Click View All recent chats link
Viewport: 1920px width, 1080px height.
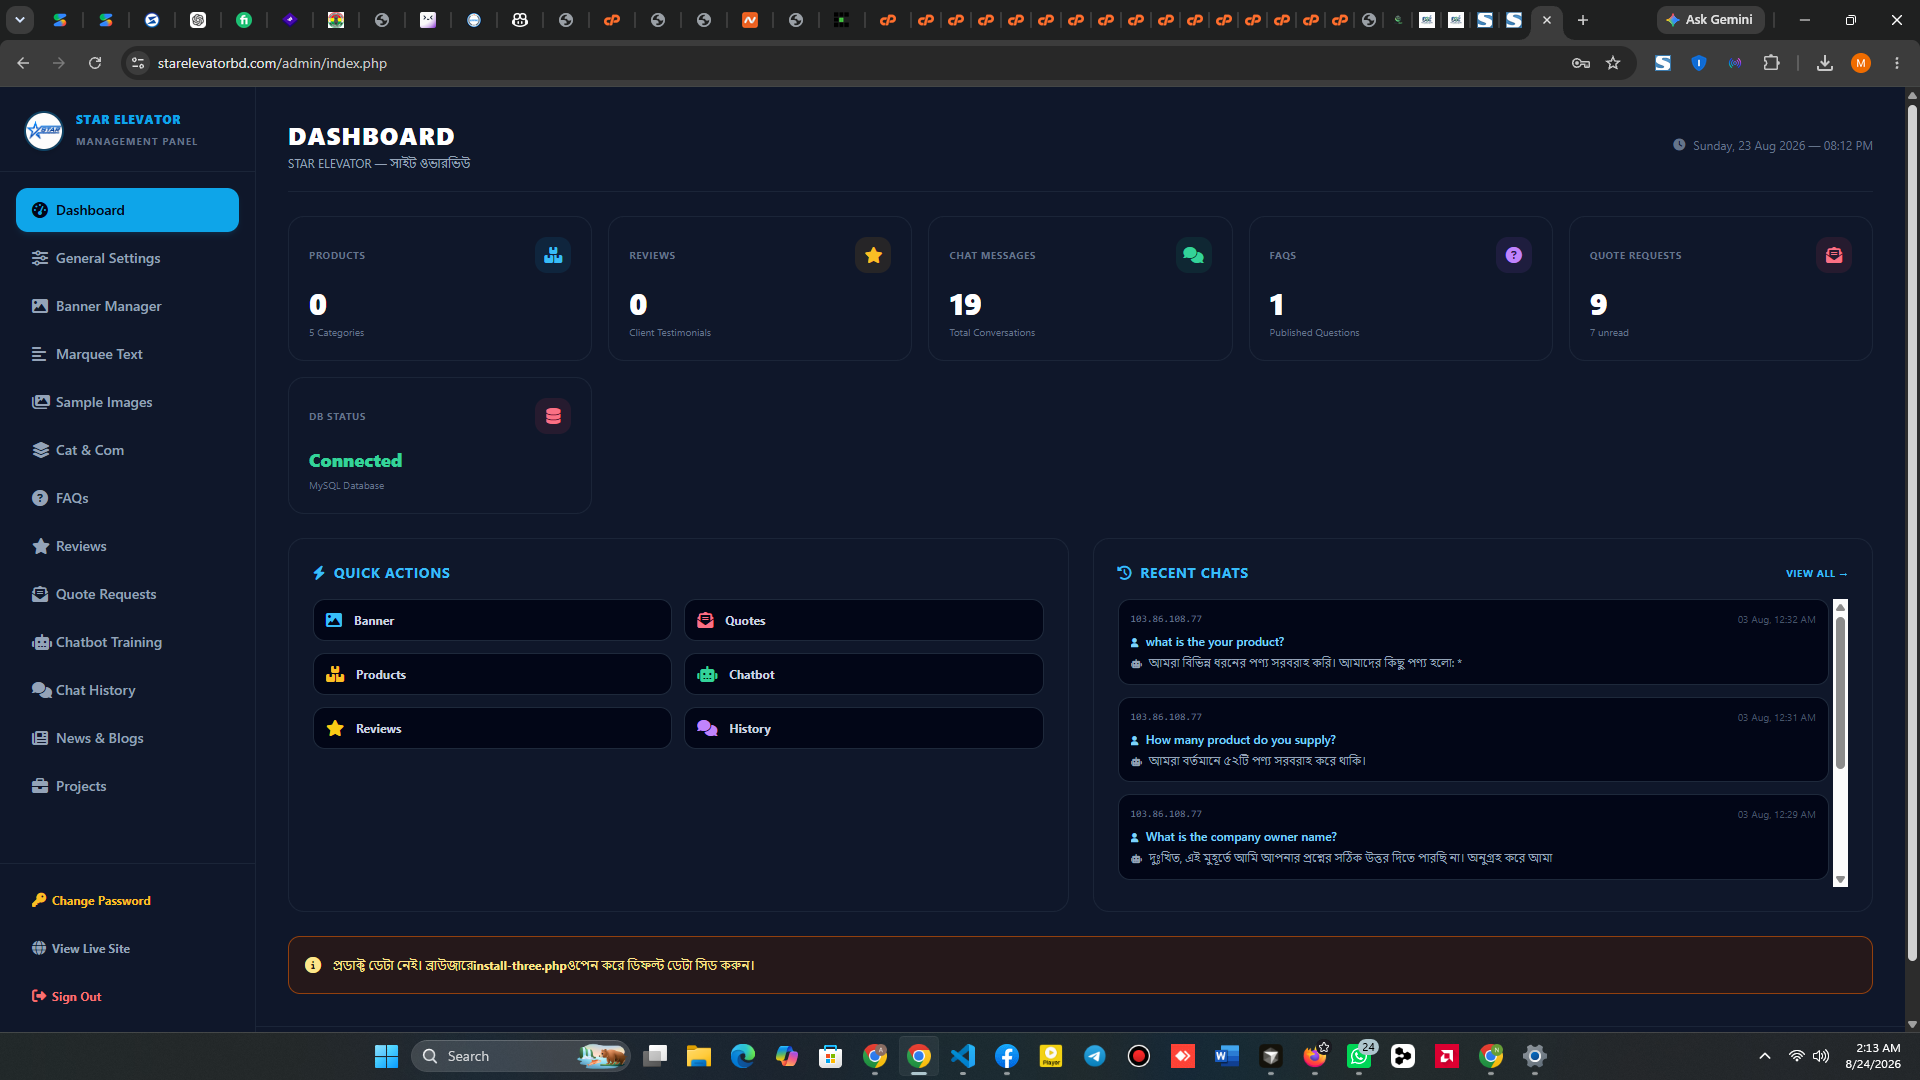pyautogui.click(x=1816, y=573)
